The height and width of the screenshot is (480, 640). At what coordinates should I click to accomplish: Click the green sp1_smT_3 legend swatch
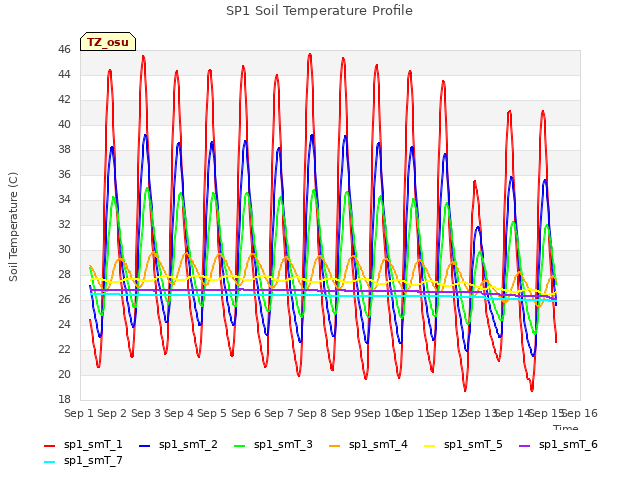pos(240,446)
